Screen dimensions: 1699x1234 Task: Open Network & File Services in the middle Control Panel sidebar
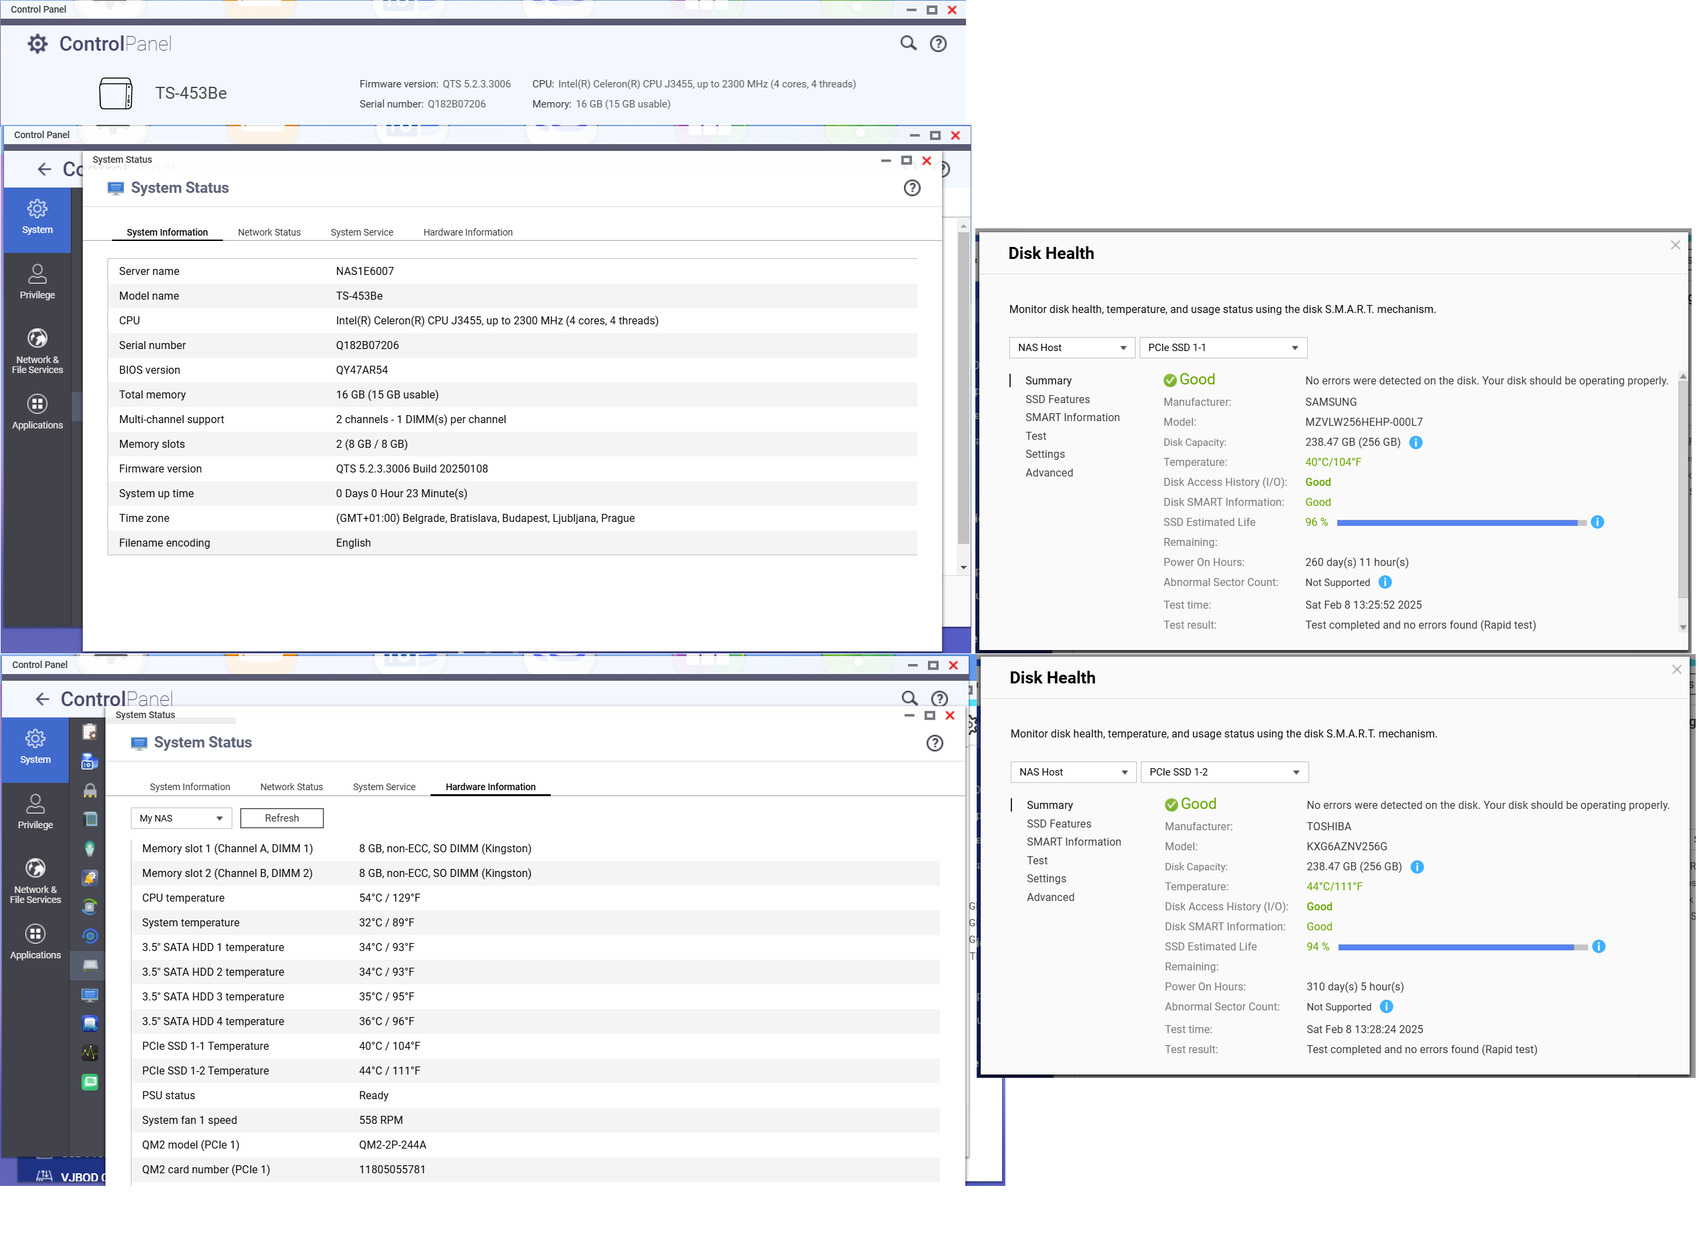37,351
